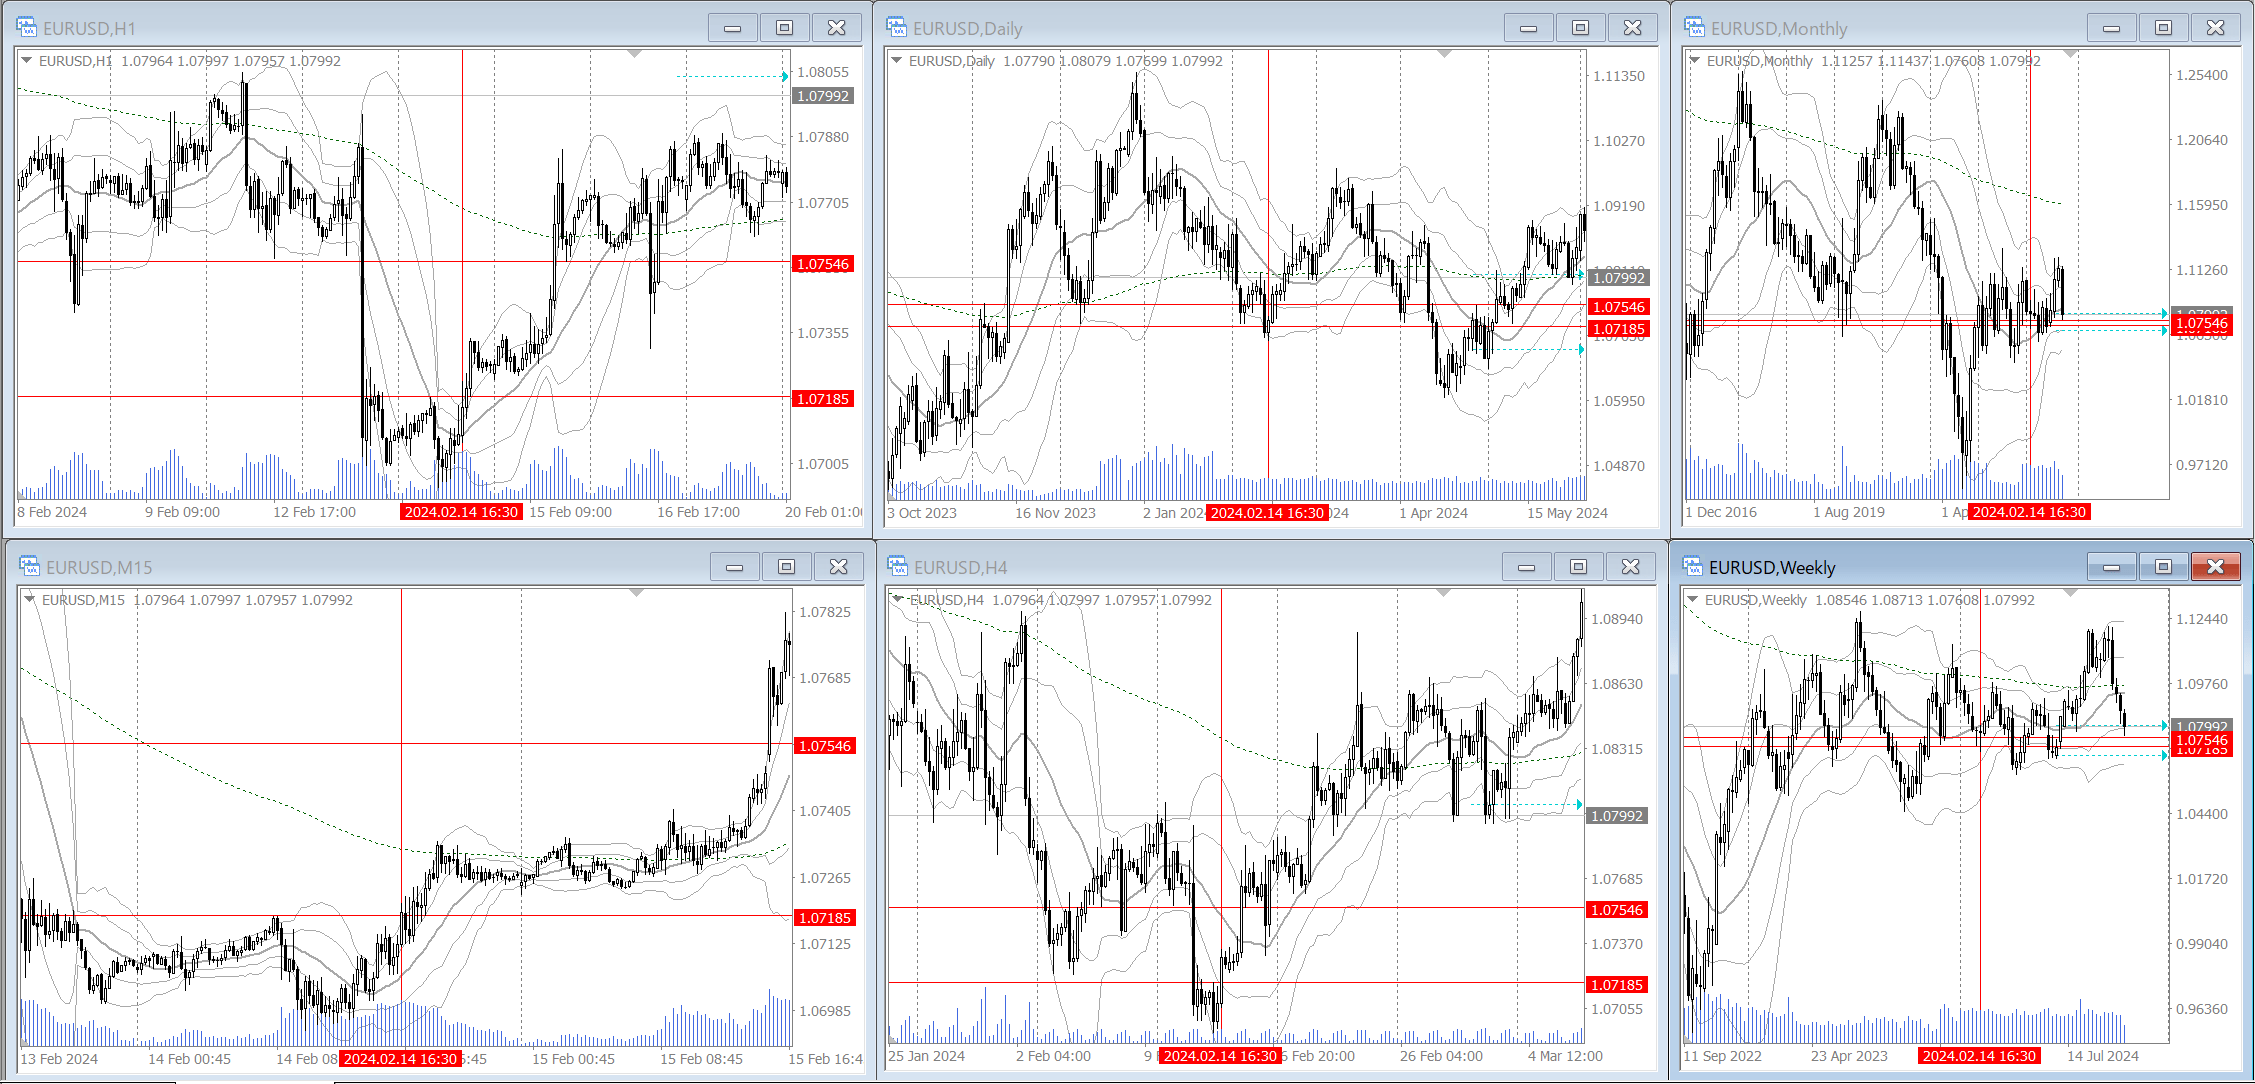Click the 2024.02.14 16:30 date label in H4 chart
Viewport: 2255px width, 1084px height.
point(1220,1056)
